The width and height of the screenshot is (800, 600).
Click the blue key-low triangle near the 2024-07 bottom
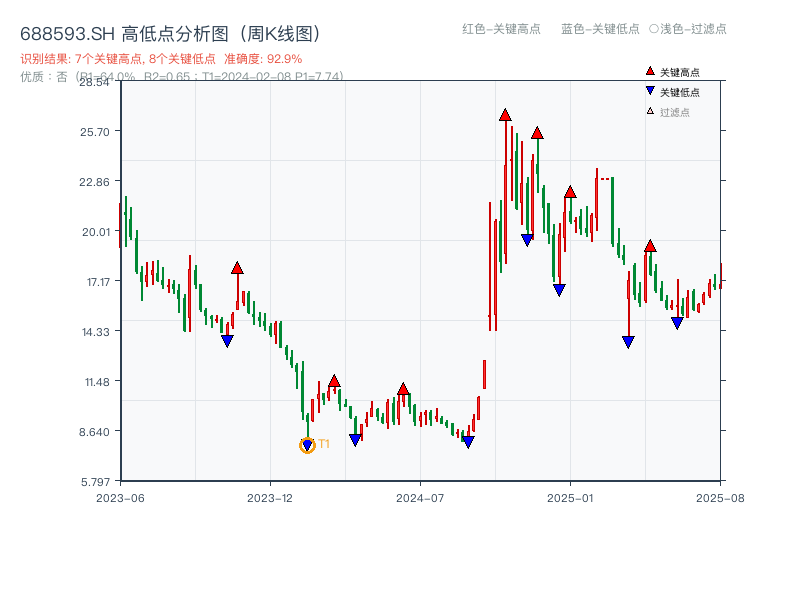click(467, 440)
